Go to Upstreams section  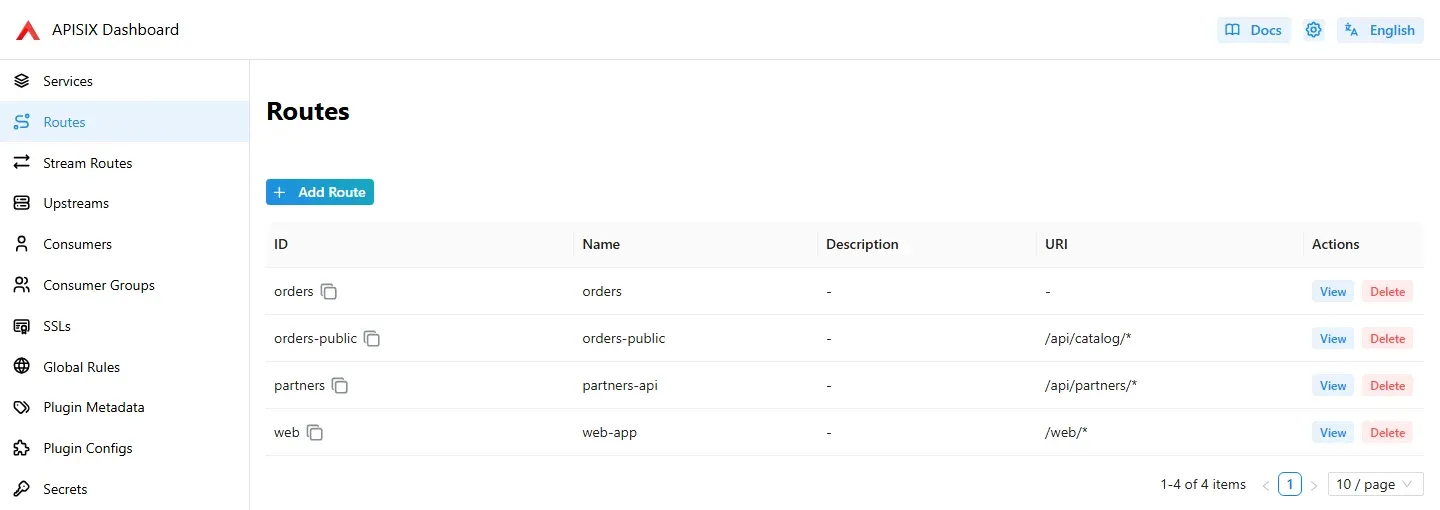point(124,203)
